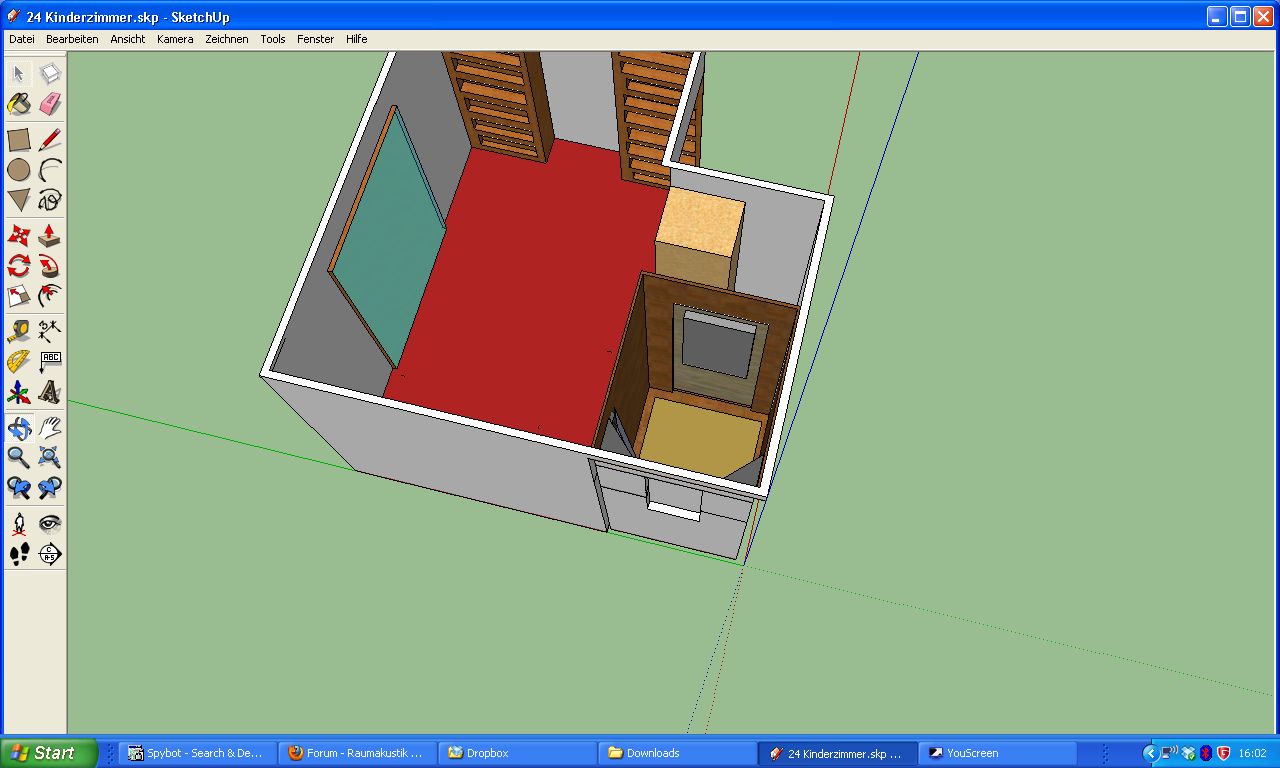Switch to Forum - Raumakustik Firefox window
This screenshot has width=1280, height=768.
[357, 753]
